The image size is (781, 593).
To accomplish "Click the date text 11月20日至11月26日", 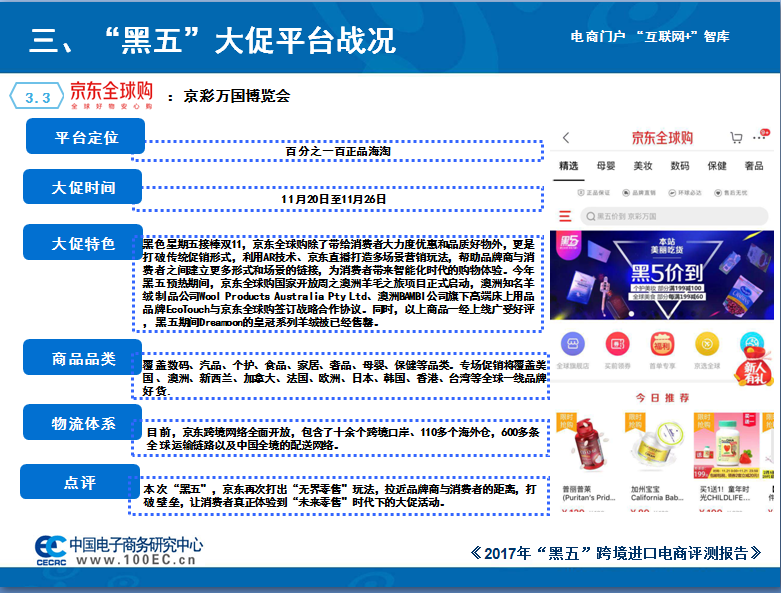I will click(334, 199).
